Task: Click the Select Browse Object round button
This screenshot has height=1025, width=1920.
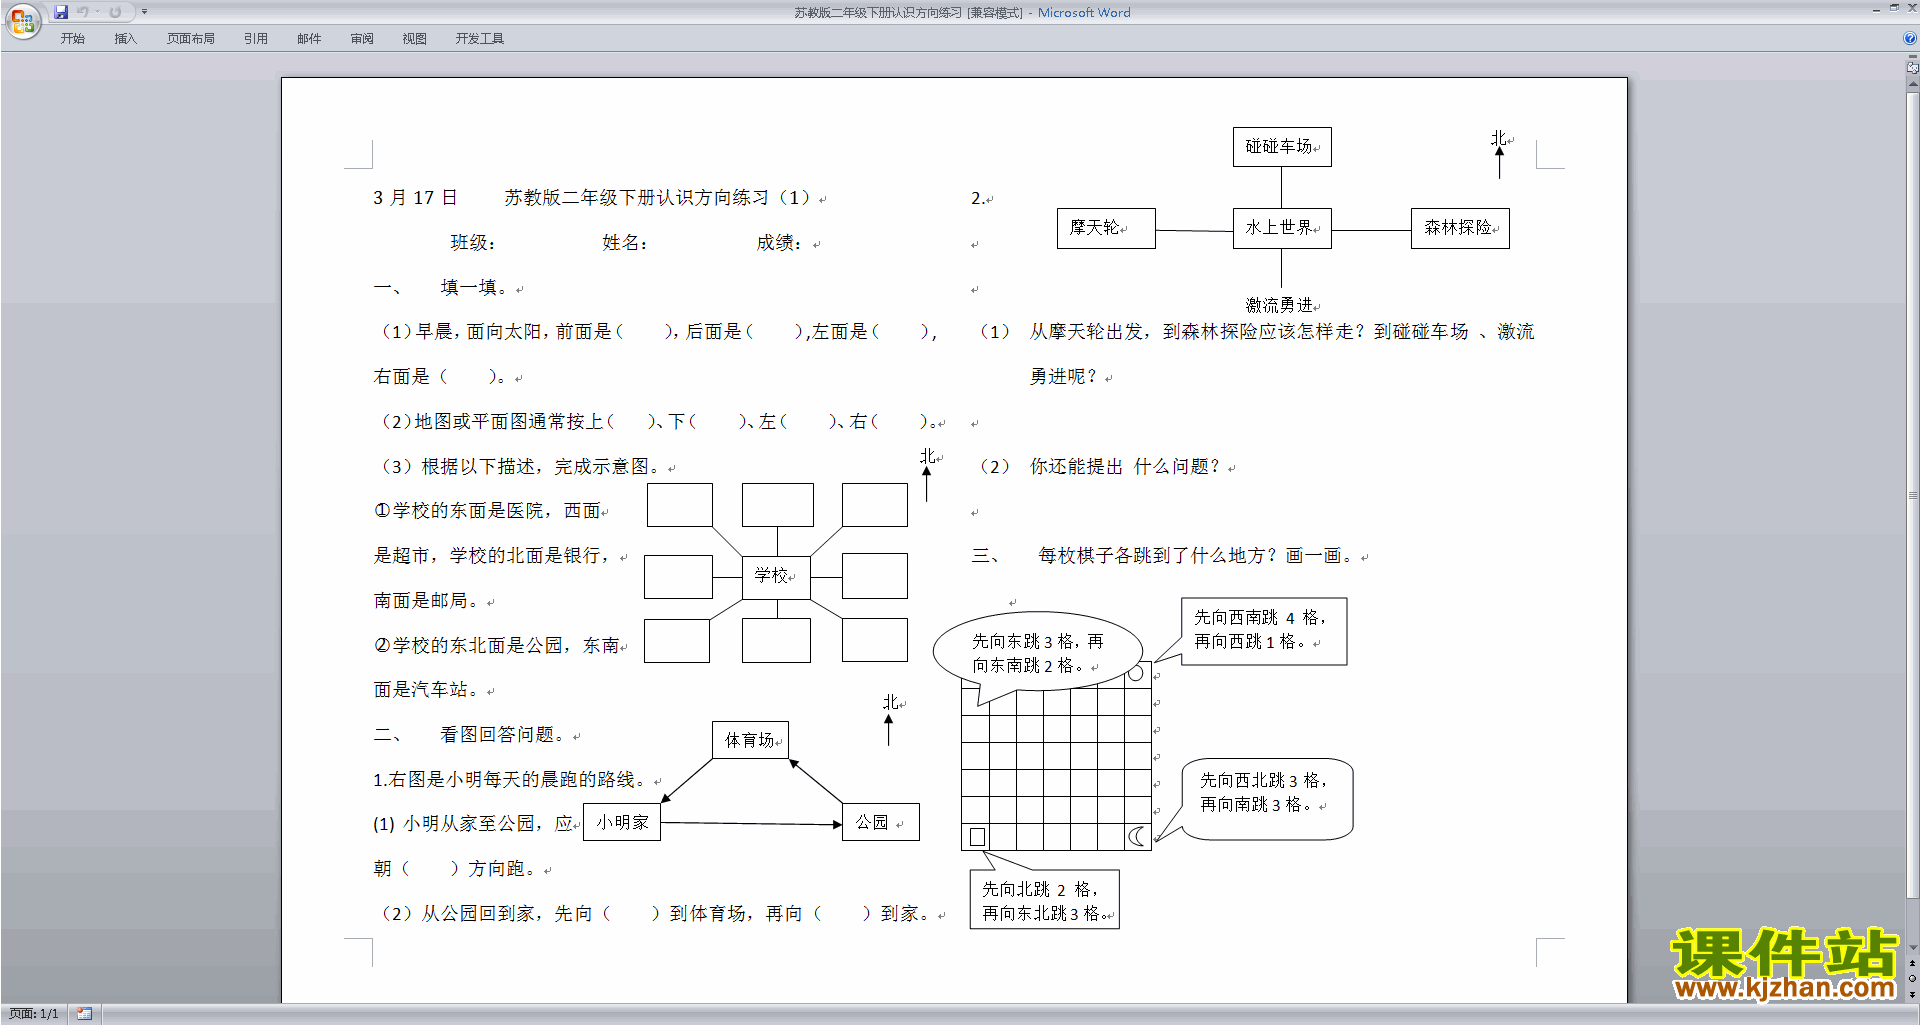Action: pyautogui.click(x=1912, y=979)
